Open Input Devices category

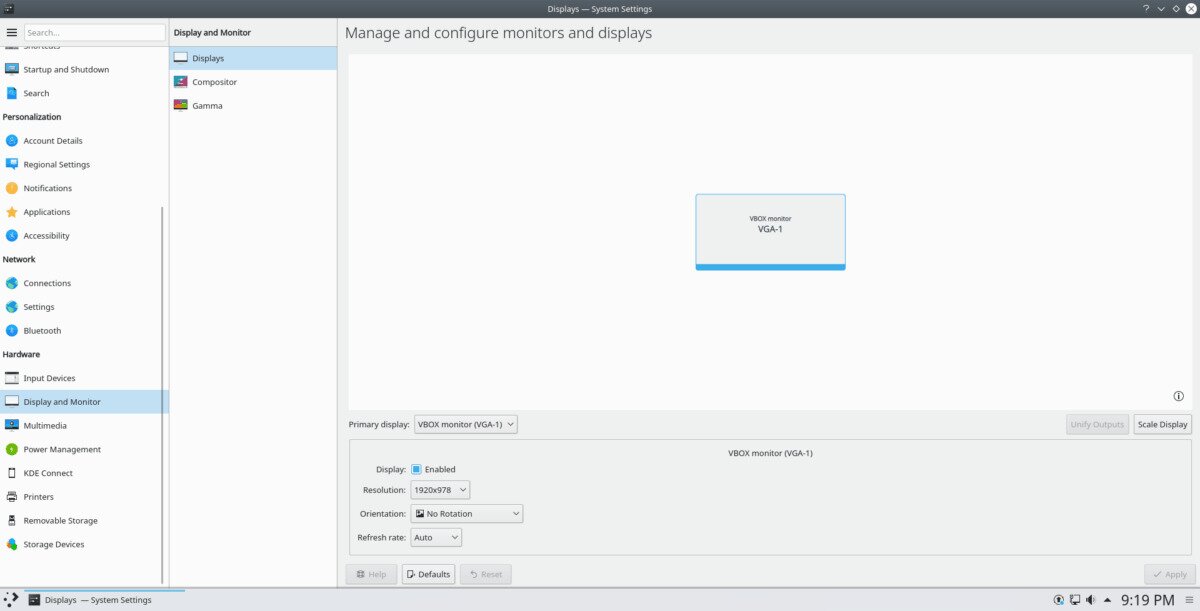tap(49, 378)
